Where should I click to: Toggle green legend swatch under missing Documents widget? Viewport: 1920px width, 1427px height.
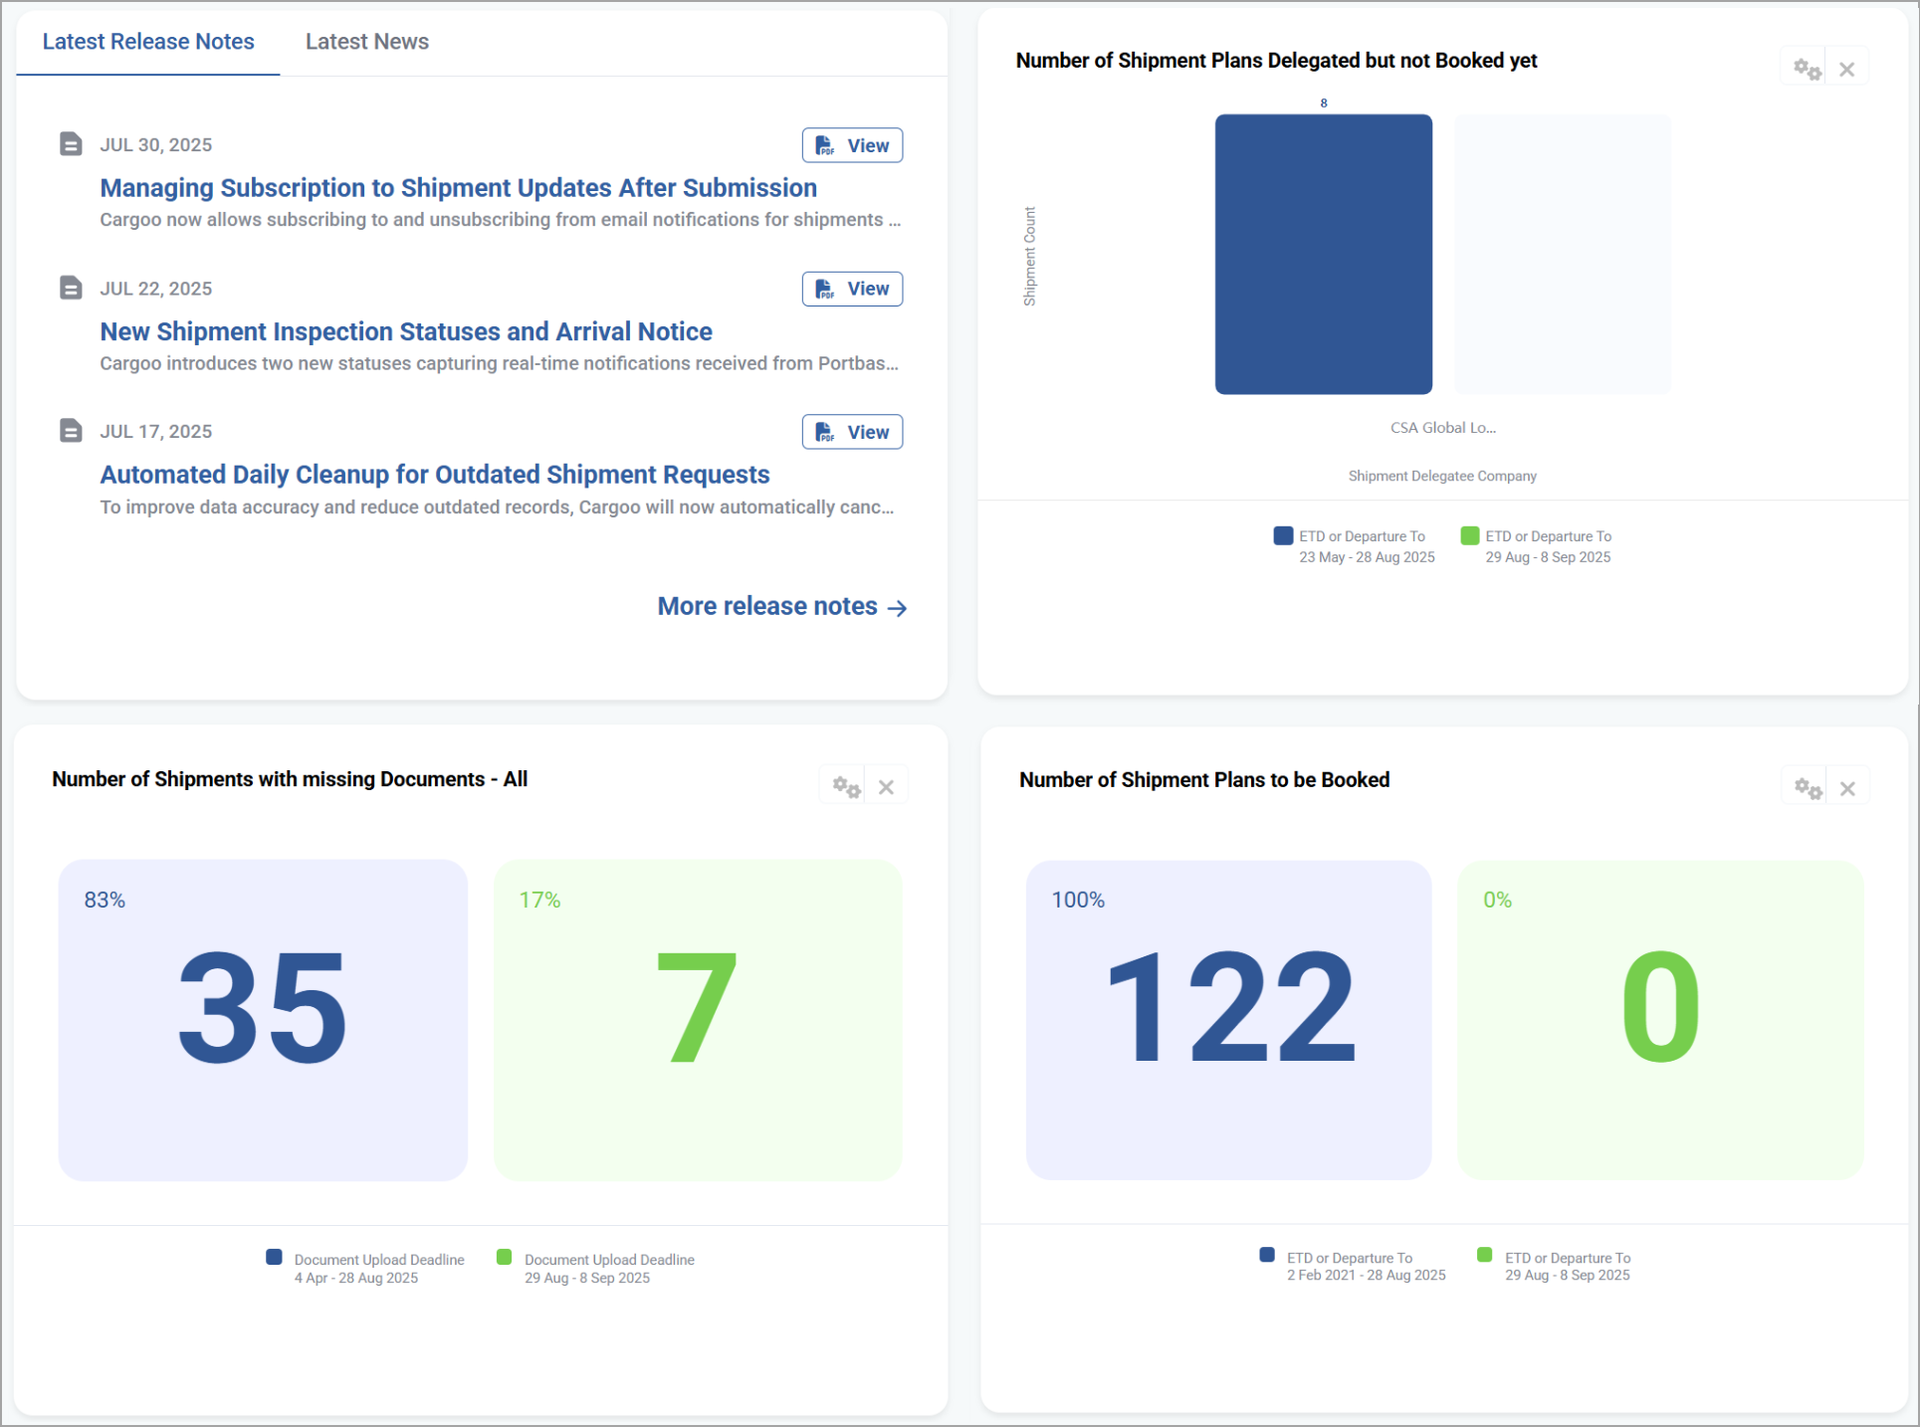click(x=504, y=1257)
